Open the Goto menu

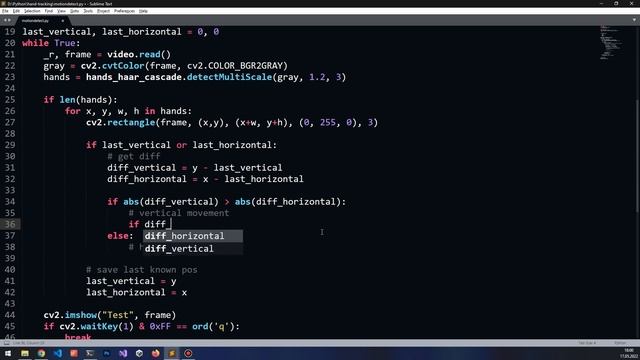(74, 11)
